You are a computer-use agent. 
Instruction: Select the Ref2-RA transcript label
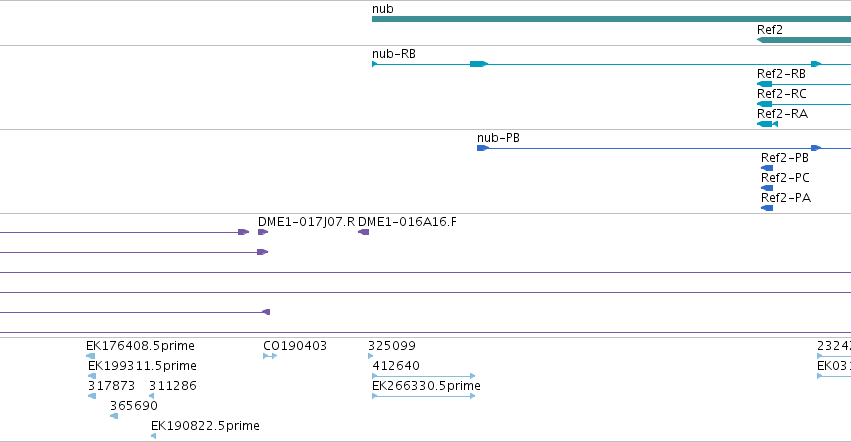coord(782,114)
